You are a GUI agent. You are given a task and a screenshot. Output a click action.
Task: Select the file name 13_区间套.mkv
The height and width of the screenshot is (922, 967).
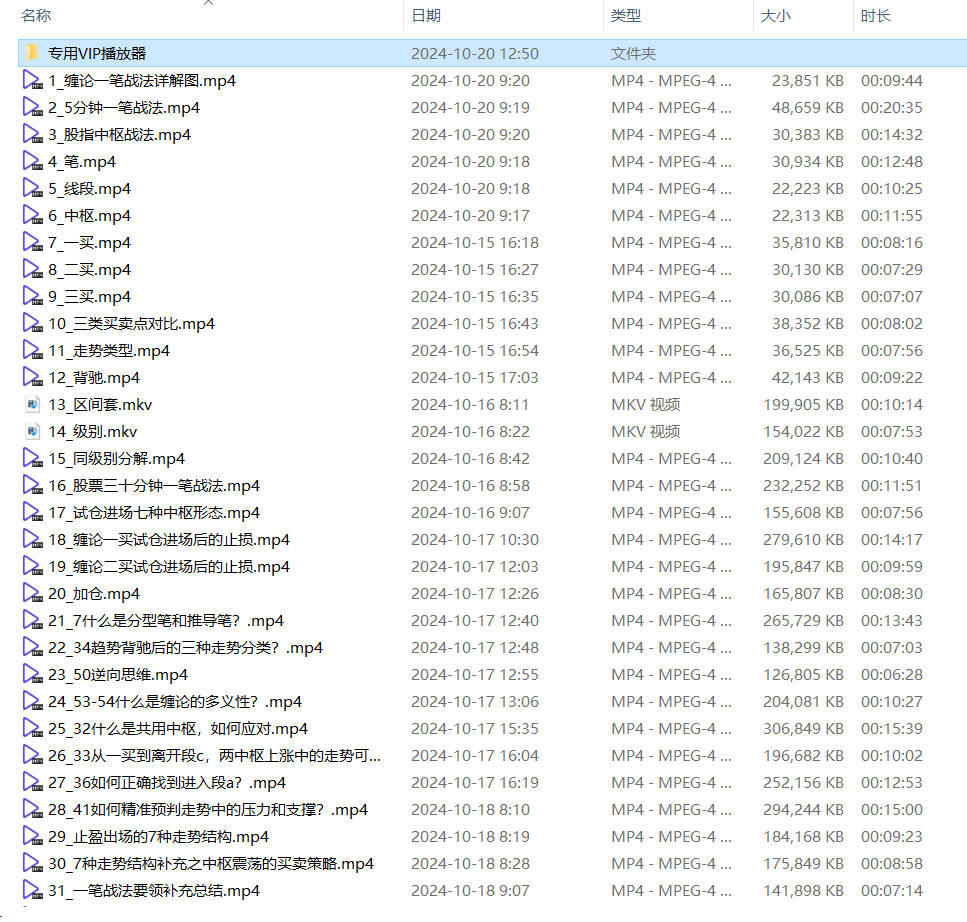pos(100,405)
